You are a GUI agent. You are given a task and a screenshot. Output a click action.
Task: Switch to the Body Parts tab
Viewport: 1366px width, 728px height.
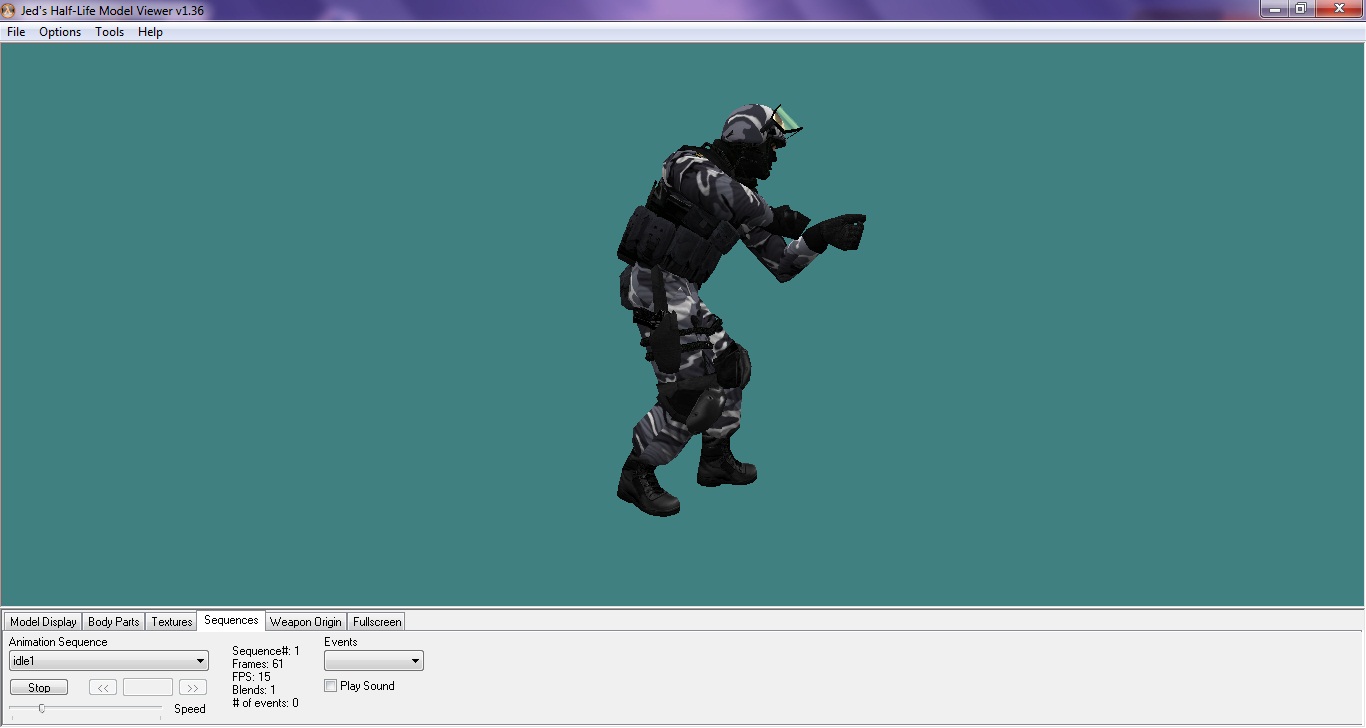[114, 622]
